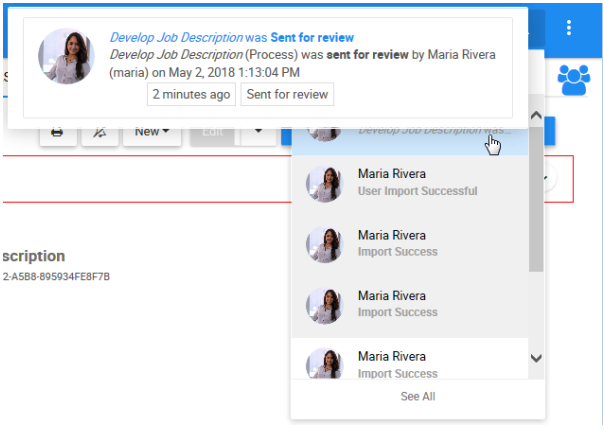The width and height of the screenshot is (604, 443).
Task: Click the greyed-out Edit button
Action: tap(213, 133)
